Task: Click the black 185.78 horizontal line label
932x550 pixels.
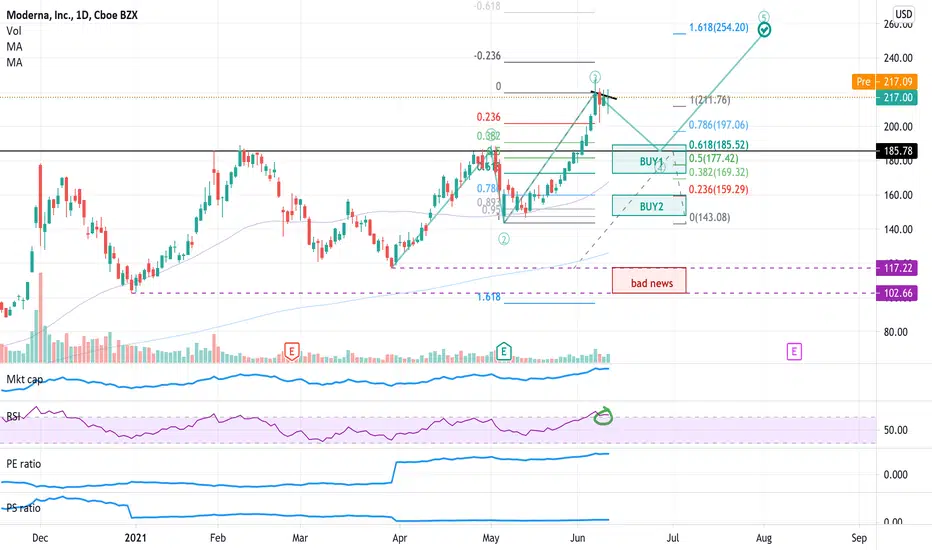Action: click(896, 151)
